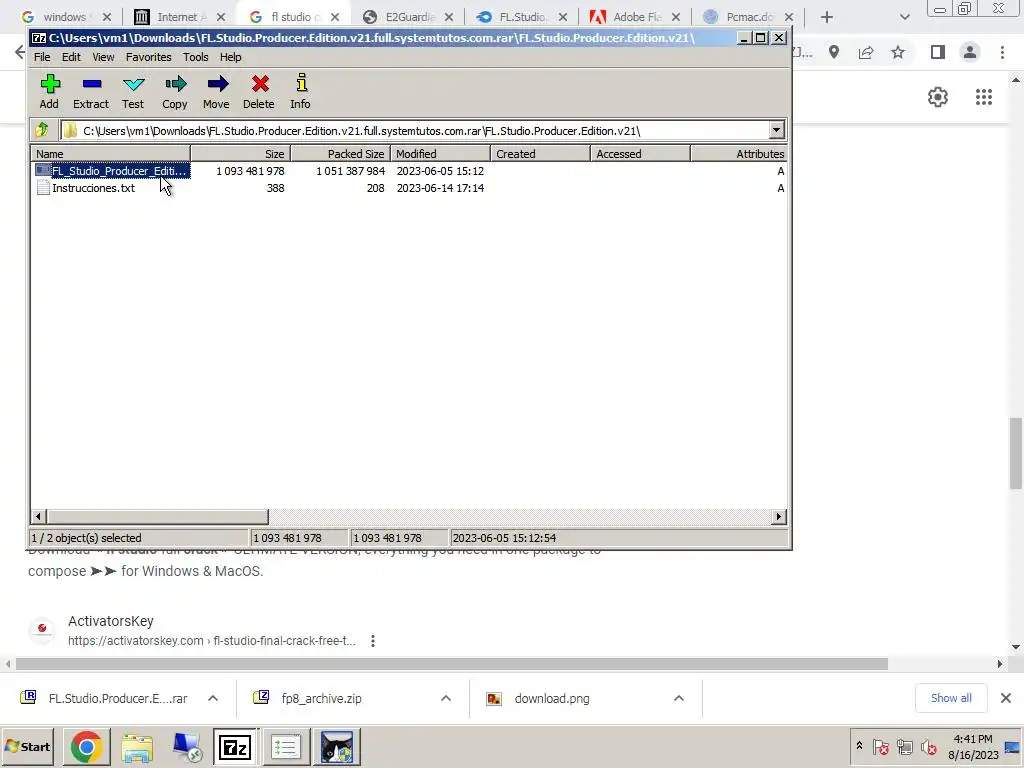
Task: Click the Share page icon in Chrome
Action: (x=866, y=52)
